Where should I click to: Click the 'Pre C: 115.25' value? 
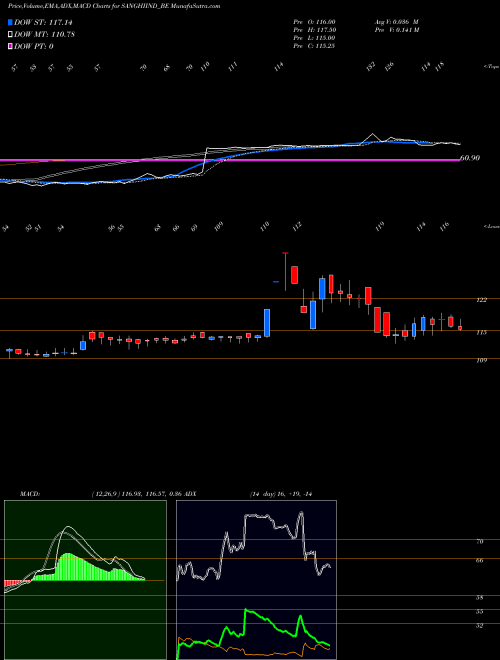314,46
